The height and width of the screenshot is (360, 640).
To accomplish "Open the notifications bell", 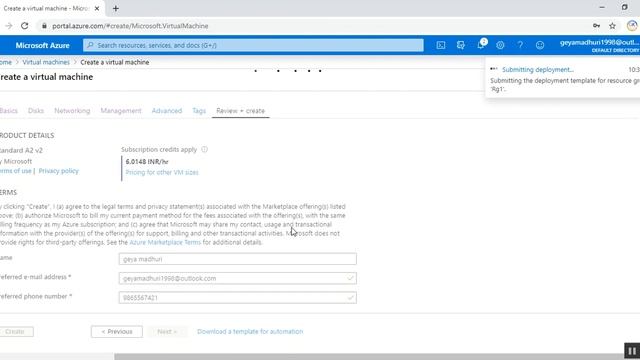I will coord(481,44).
